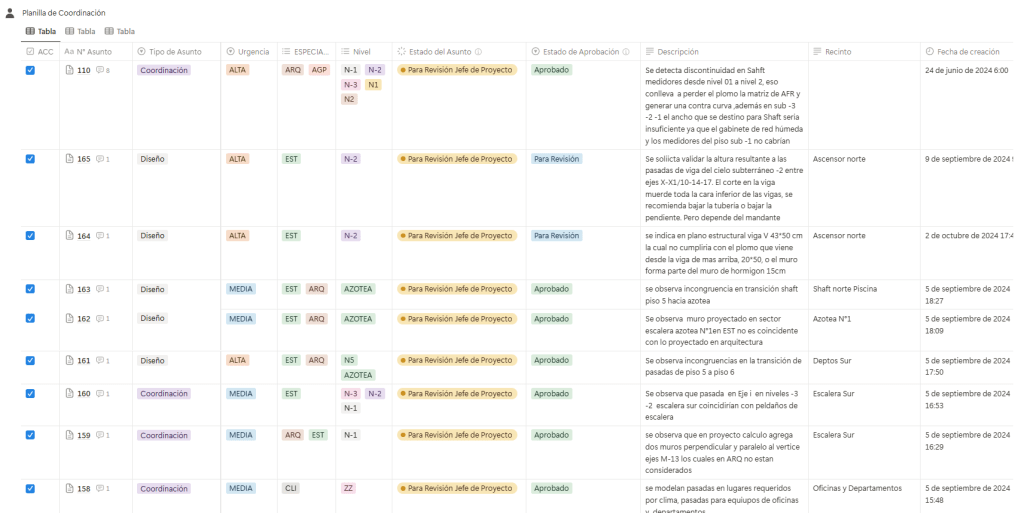The width and height of the screenshot is (1024, 513).
Task: Toggle ACC checkbox for Asunto 110
Action: click(x=30, y=70)
